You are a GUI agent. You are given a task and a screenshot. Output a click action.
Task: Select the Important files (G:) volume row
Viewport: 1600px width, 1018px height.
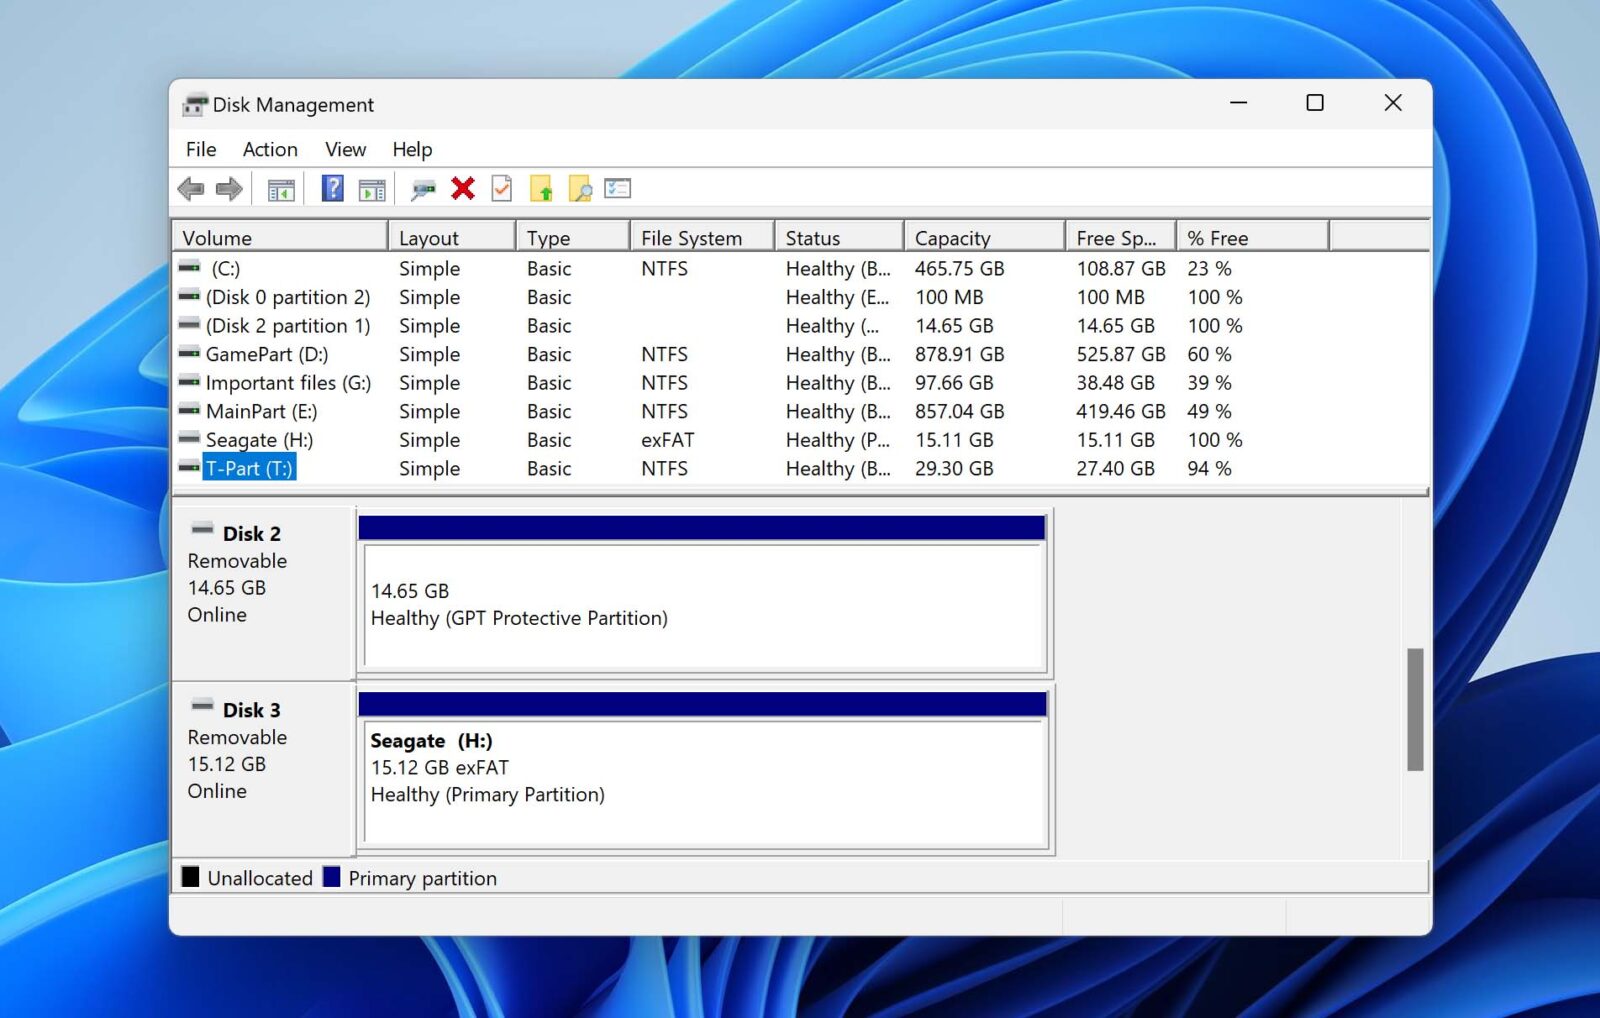coord(287,383)
